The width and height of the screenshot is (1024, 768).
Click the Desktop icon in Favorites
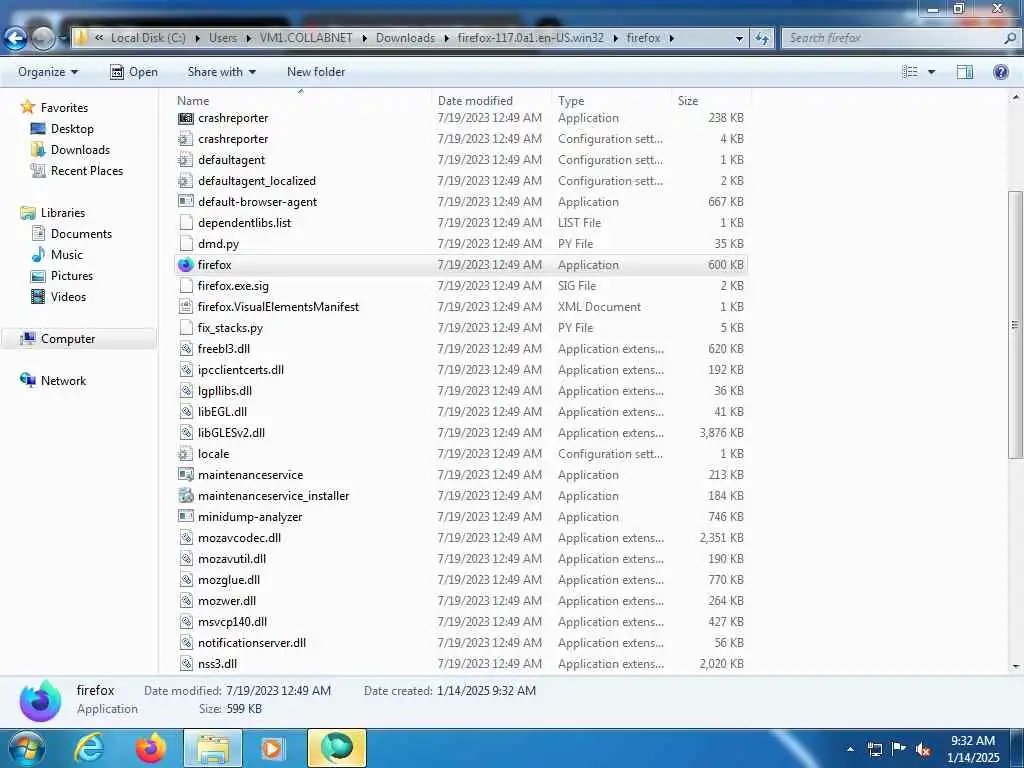pyautogui.click(x=38, y=129)
